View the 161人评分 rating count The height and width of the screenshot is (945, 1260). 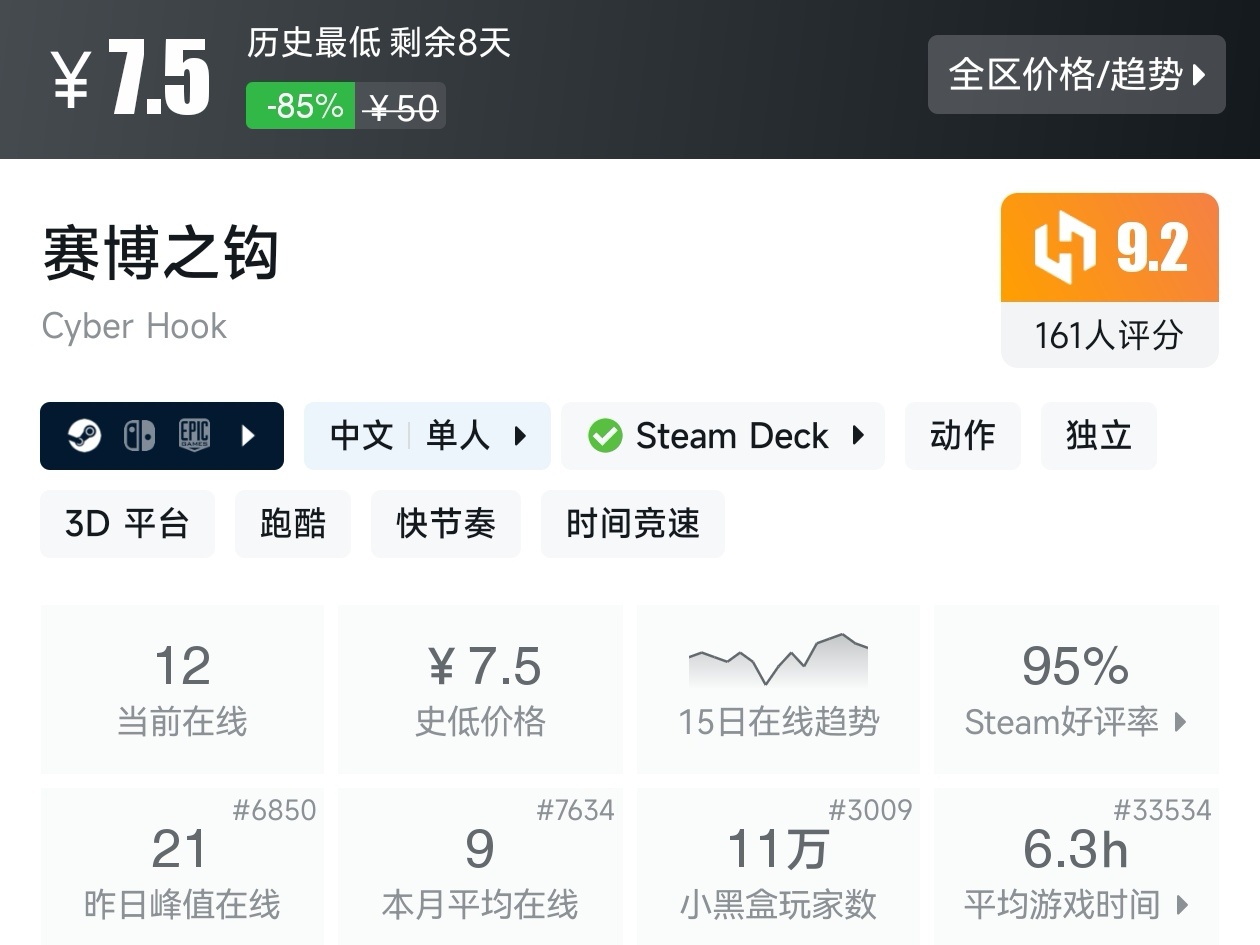pos(1109,335)
